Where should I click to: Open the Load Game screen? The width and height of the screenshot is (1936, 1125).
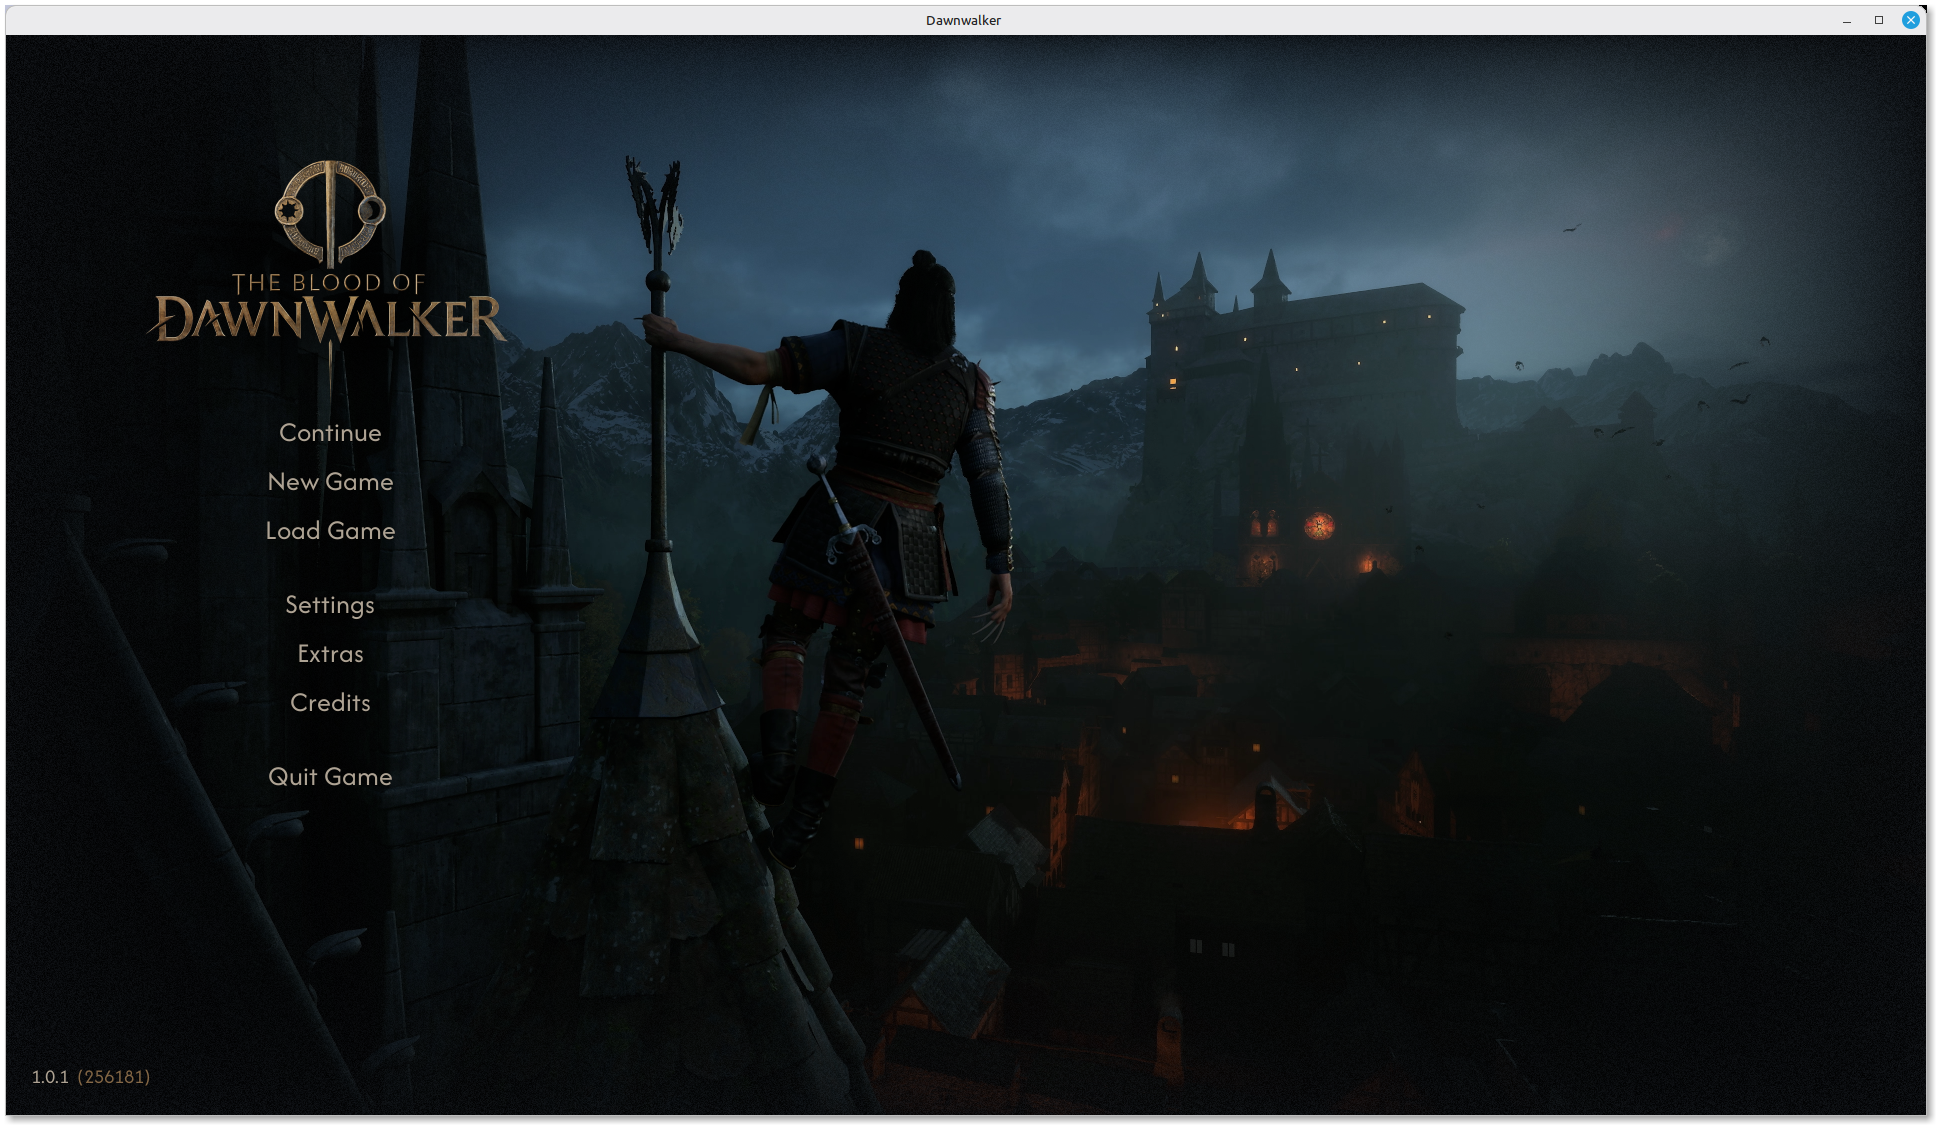tap(330, 531)
